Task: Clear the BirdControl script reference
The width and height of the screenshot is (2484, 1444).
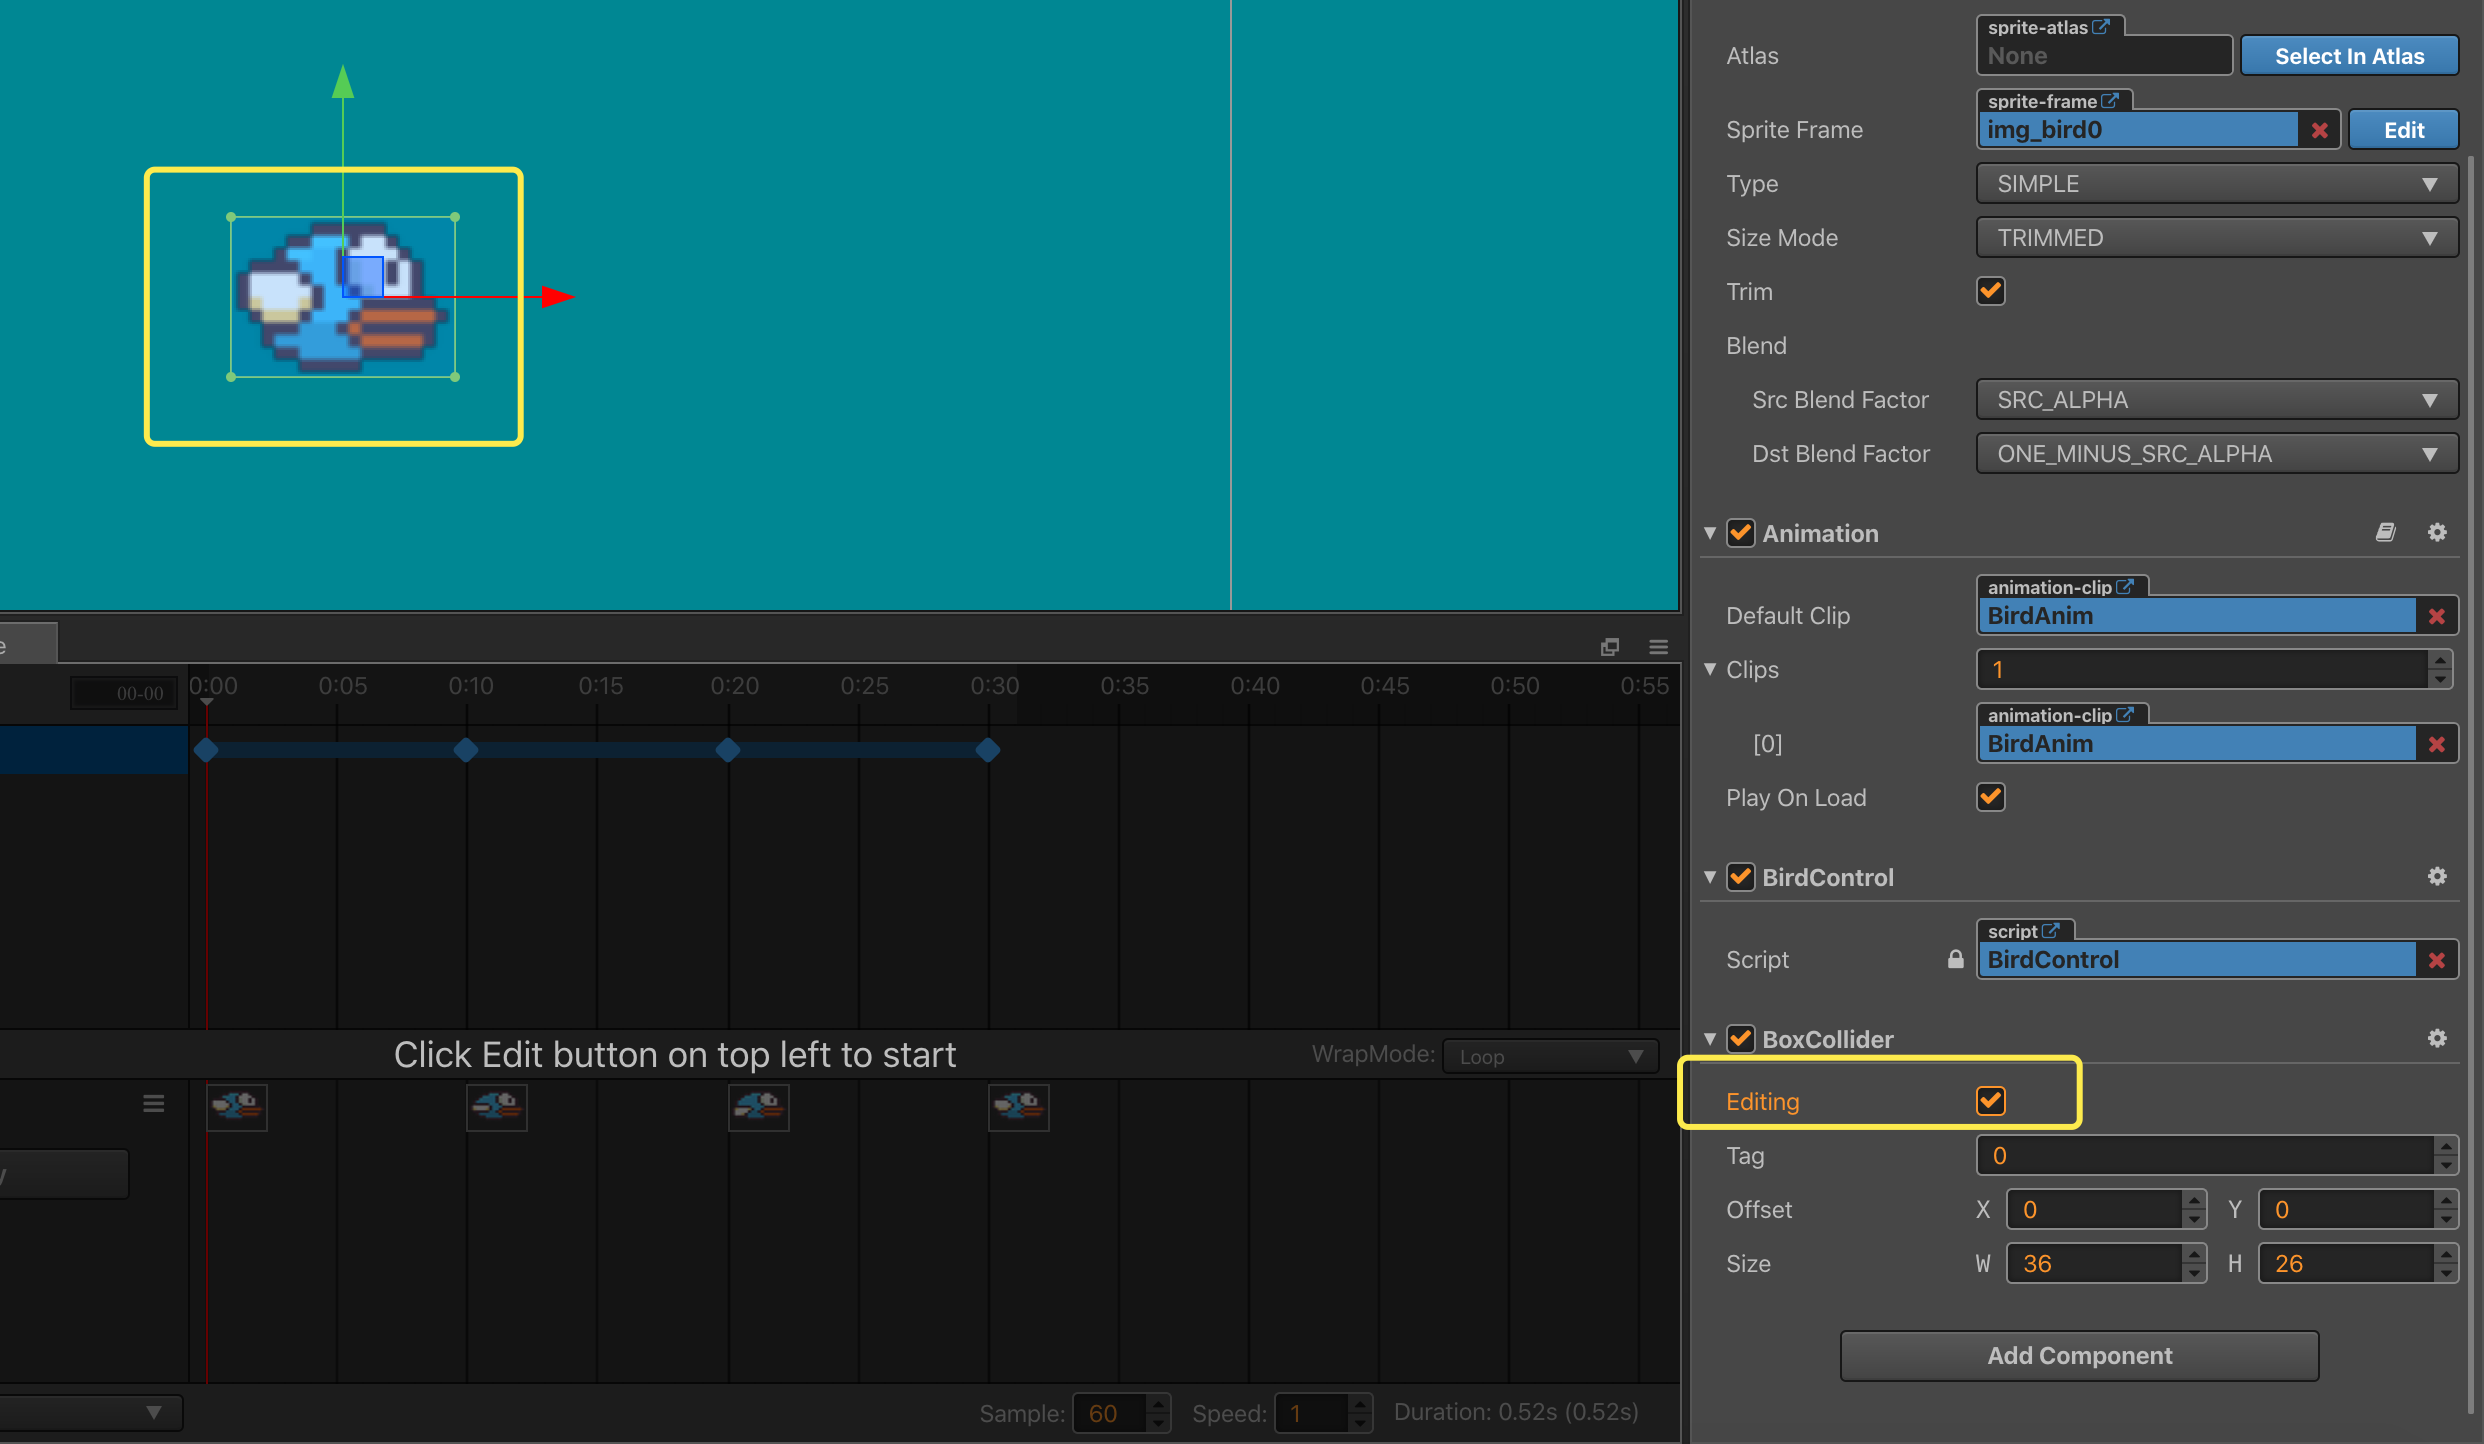Action: tap(2437, 960)
